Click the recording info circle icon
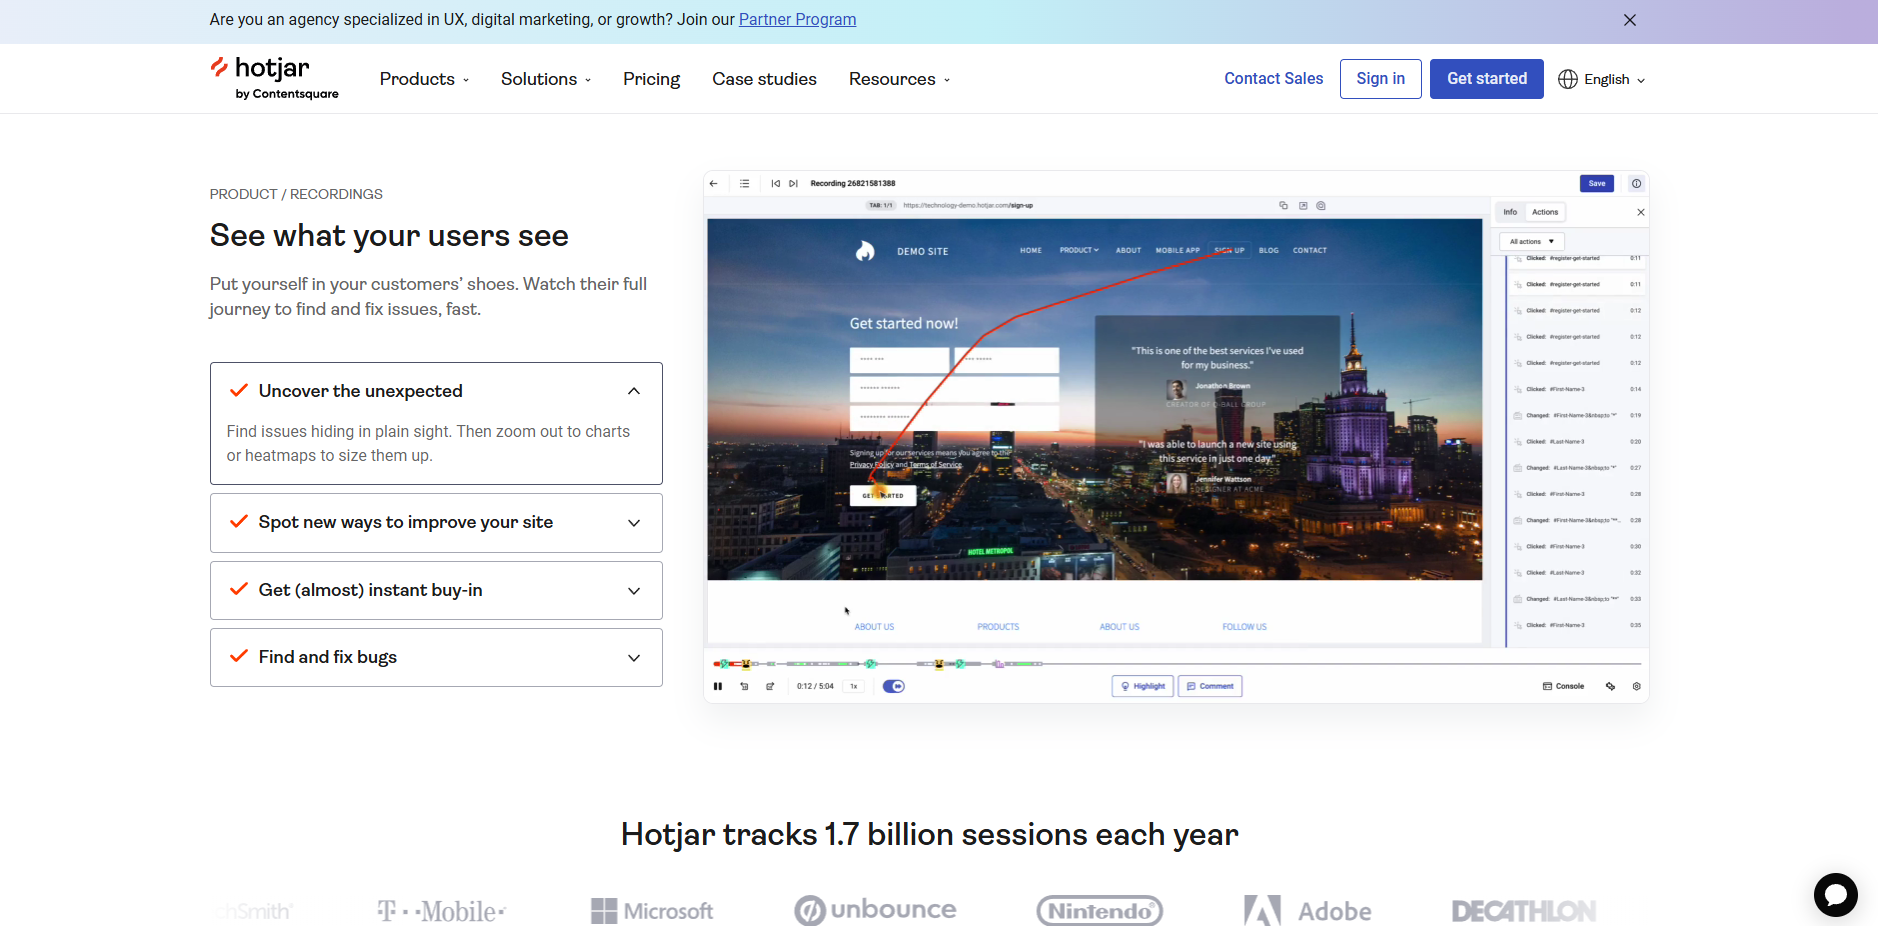Screen dimensions: 1878x926 (1636, 184)
